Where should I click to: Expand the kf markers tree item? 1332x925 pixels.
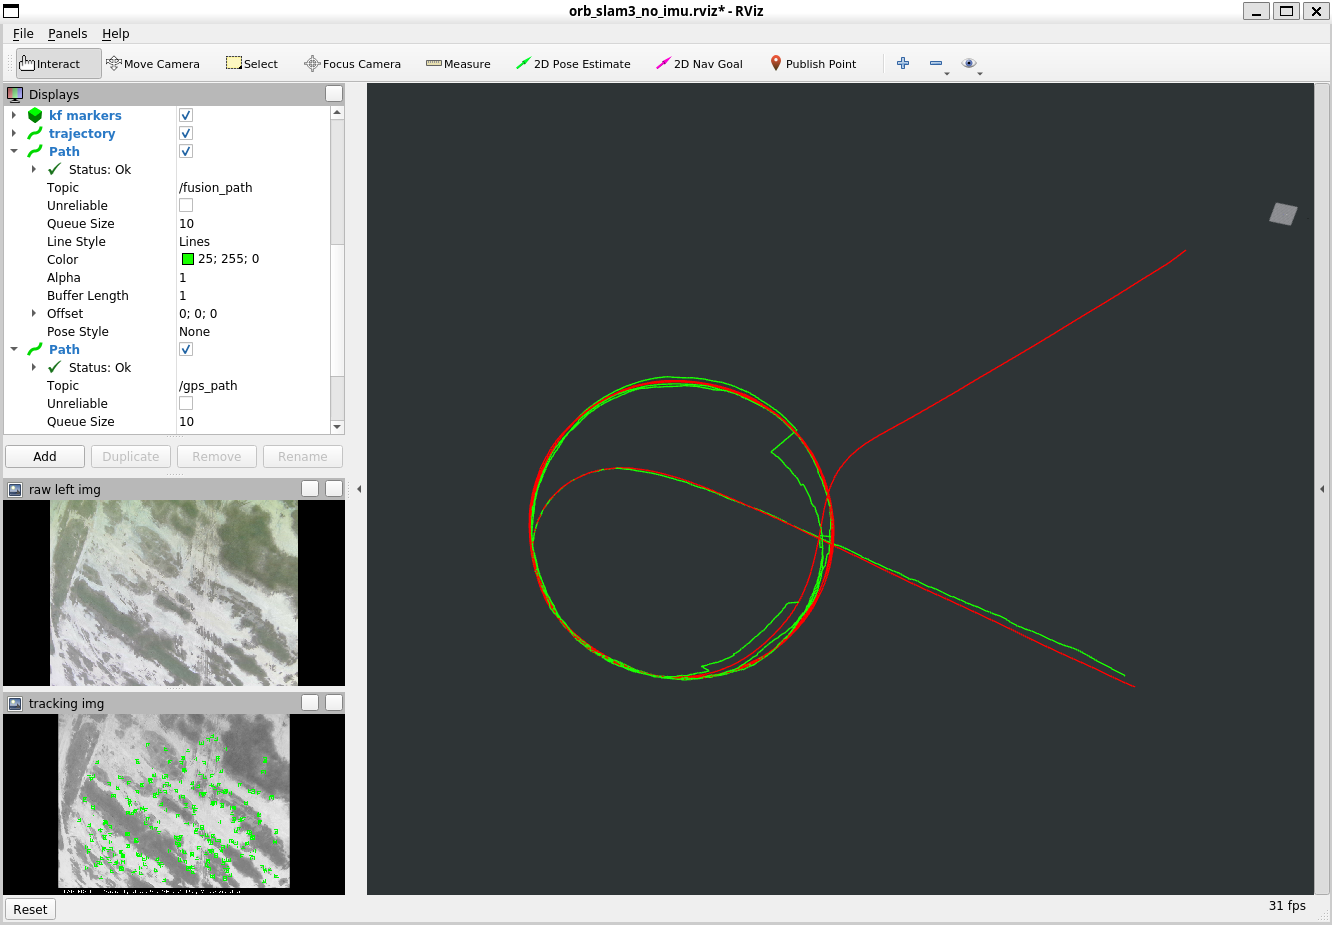click(14, 115)
